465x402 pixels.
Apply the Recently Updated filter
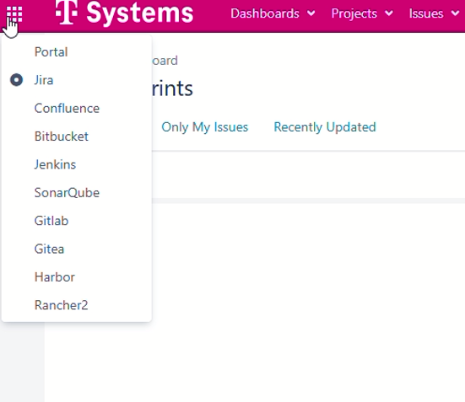(325, 127)
